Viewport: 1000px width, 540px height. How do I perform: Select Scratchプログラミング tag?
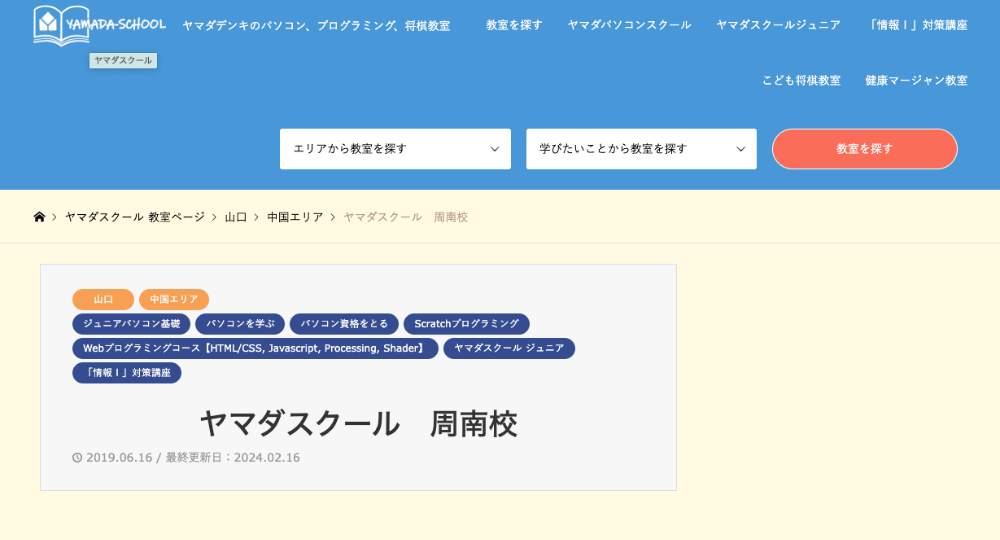[x=467, y=324]
